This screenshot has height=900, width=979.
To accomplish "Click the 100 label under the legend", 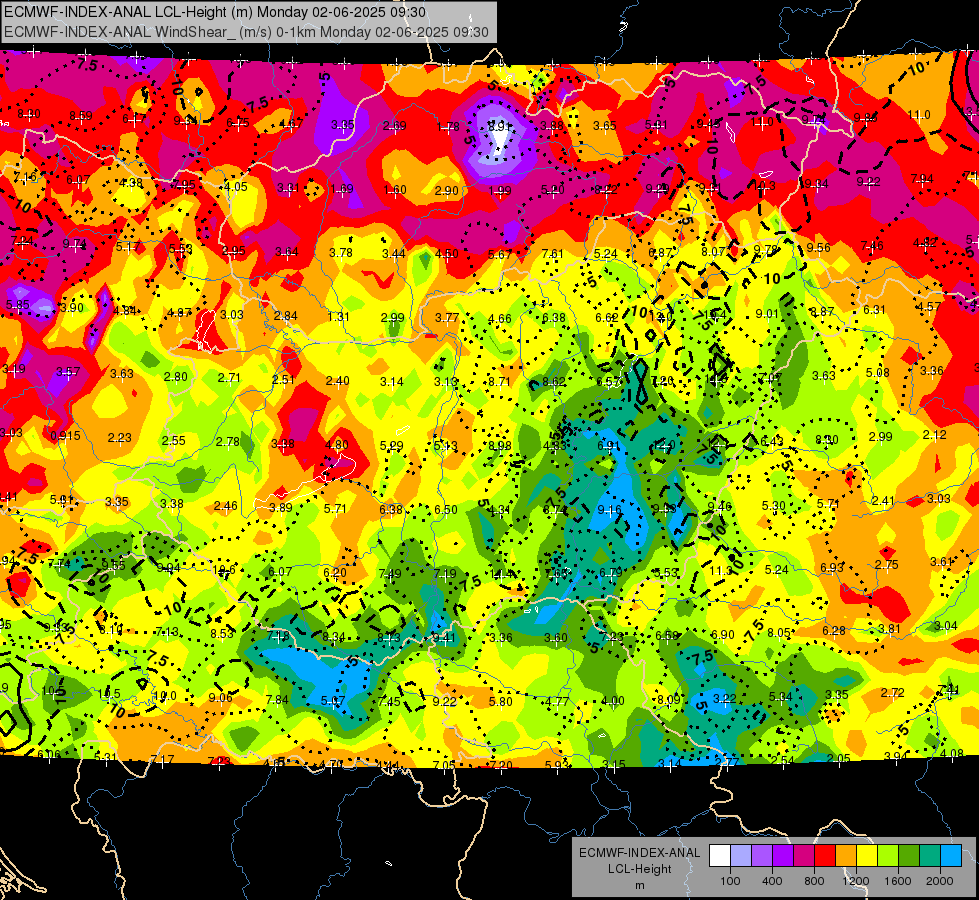I will pyautogui.click(x=730, y=881).
